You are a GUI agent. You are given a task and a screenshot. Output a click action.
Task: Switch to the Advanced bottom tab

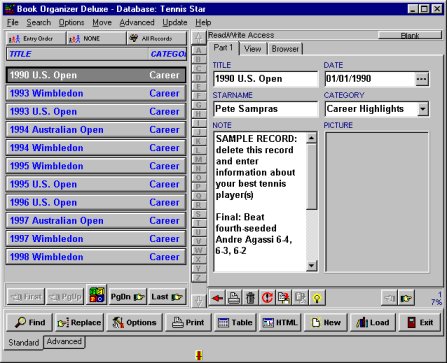[64, 342]
